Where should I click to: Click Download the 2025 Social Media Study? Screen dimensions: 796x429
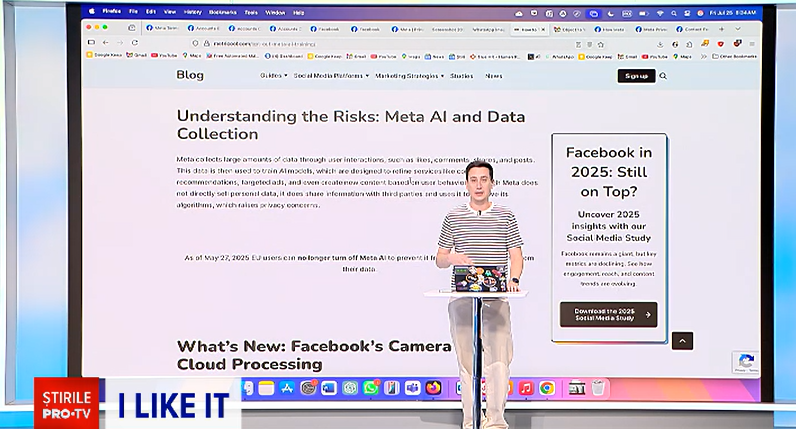(608, 314)
